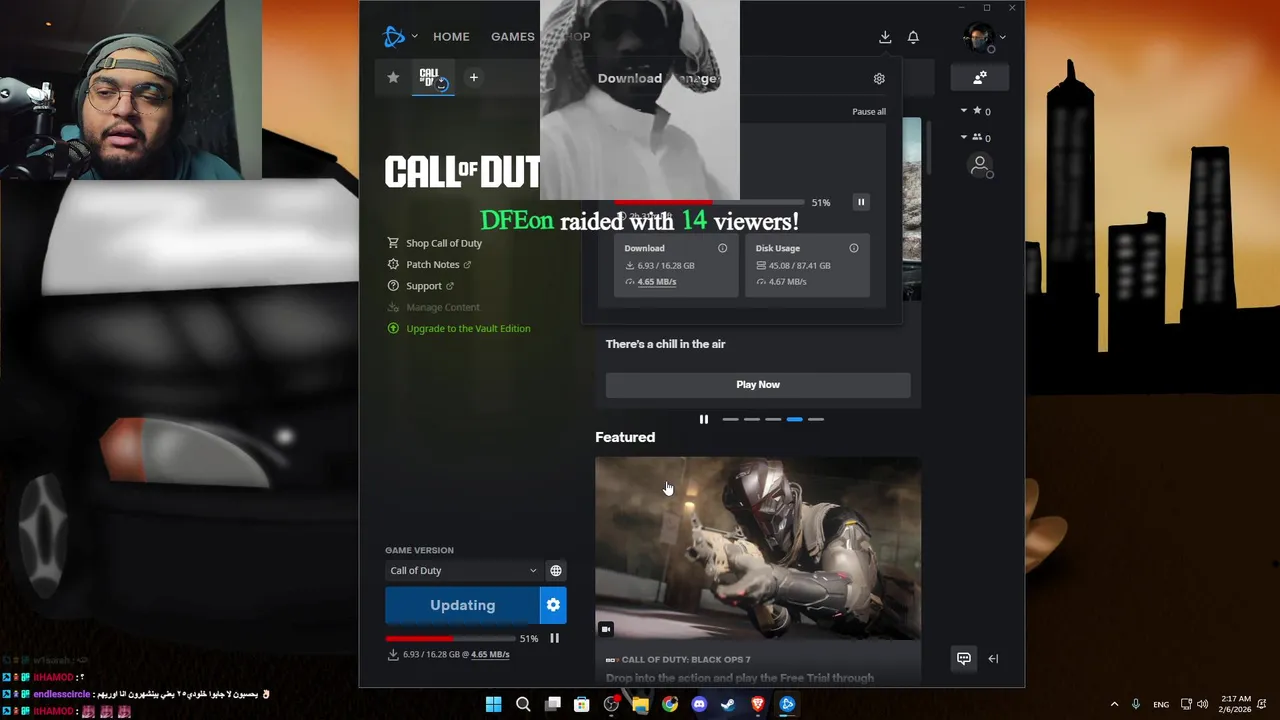Click the video camera icon on featured image

pos(606,629)
